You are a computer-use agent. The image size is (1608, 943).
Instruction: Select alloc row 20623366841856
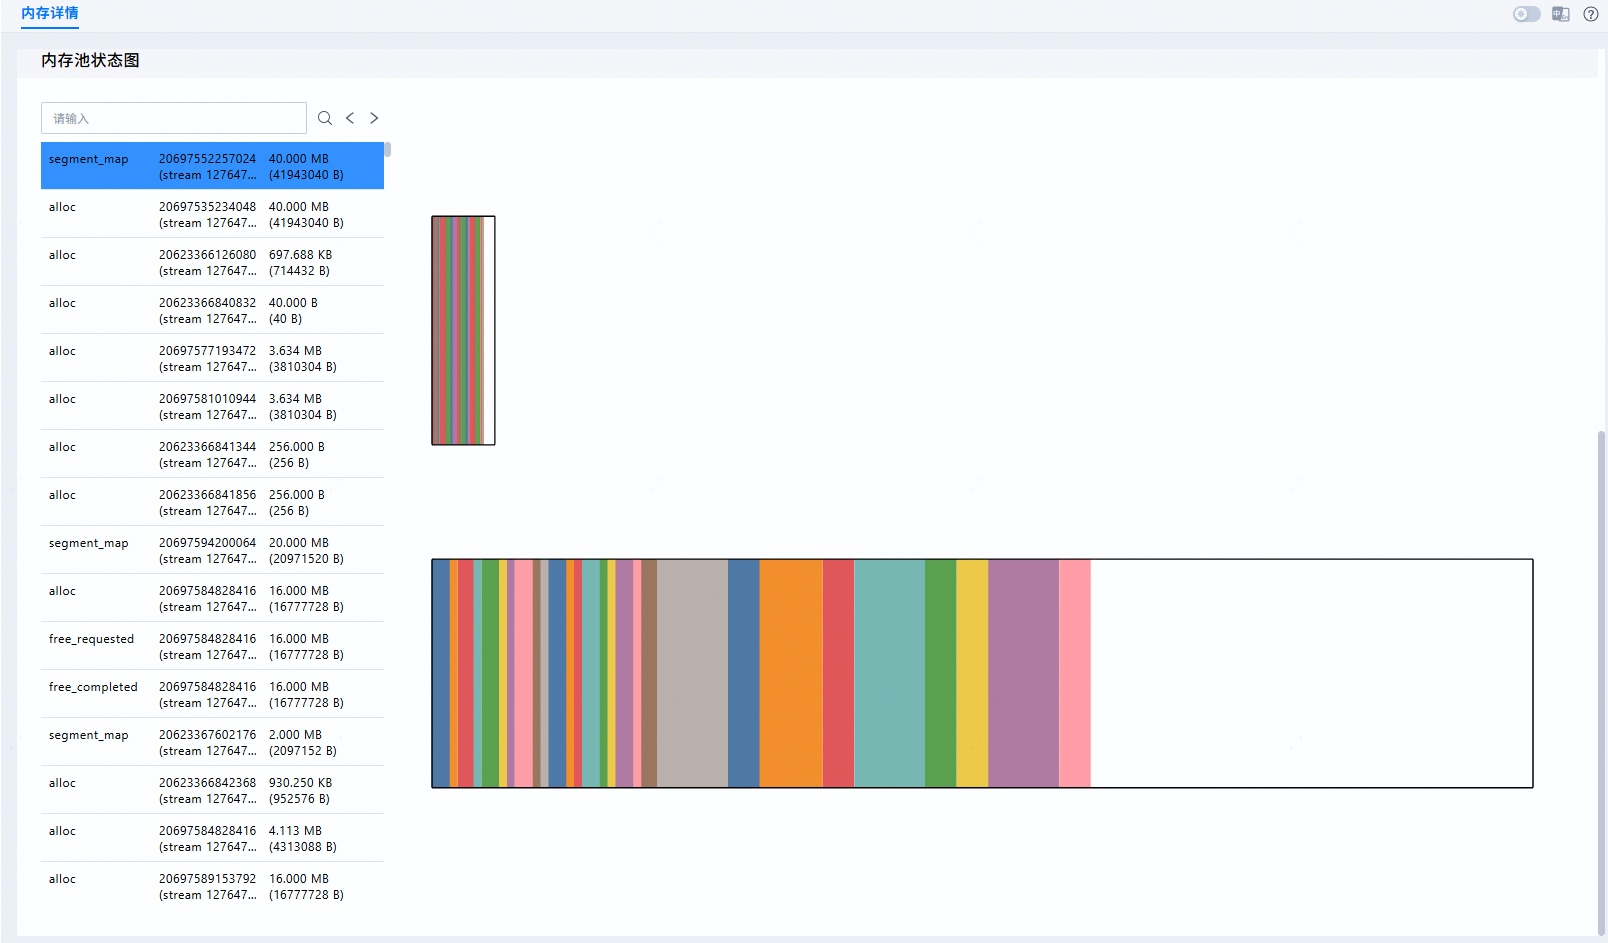click(x=212, y=502)
